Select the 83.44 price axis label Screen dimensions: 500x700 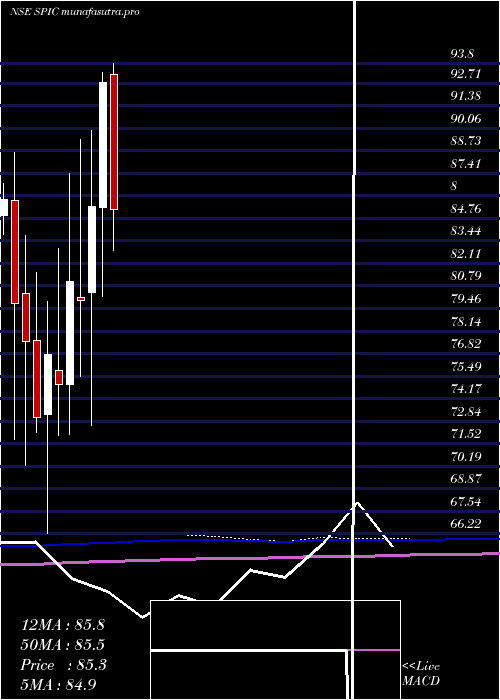pyautogui.click(x=466, y=231)
